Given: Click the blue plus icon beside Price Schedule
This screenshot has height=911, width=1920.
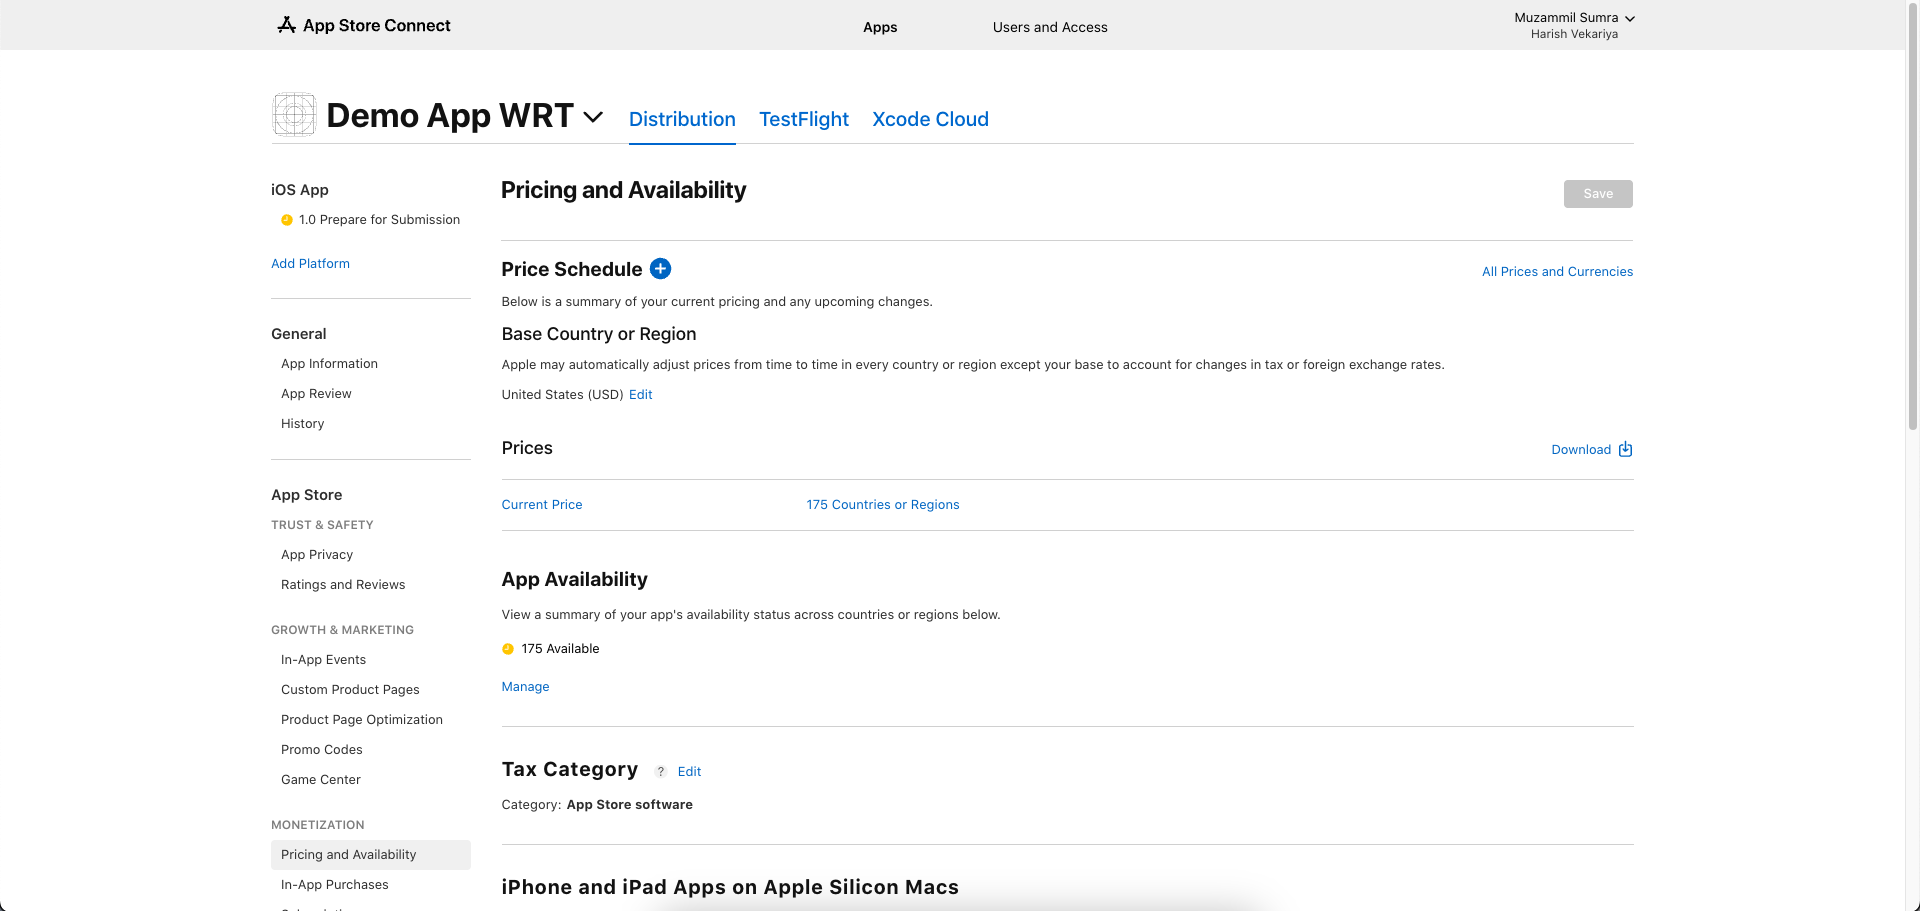Looking at the screenshot, I should 661,269.
